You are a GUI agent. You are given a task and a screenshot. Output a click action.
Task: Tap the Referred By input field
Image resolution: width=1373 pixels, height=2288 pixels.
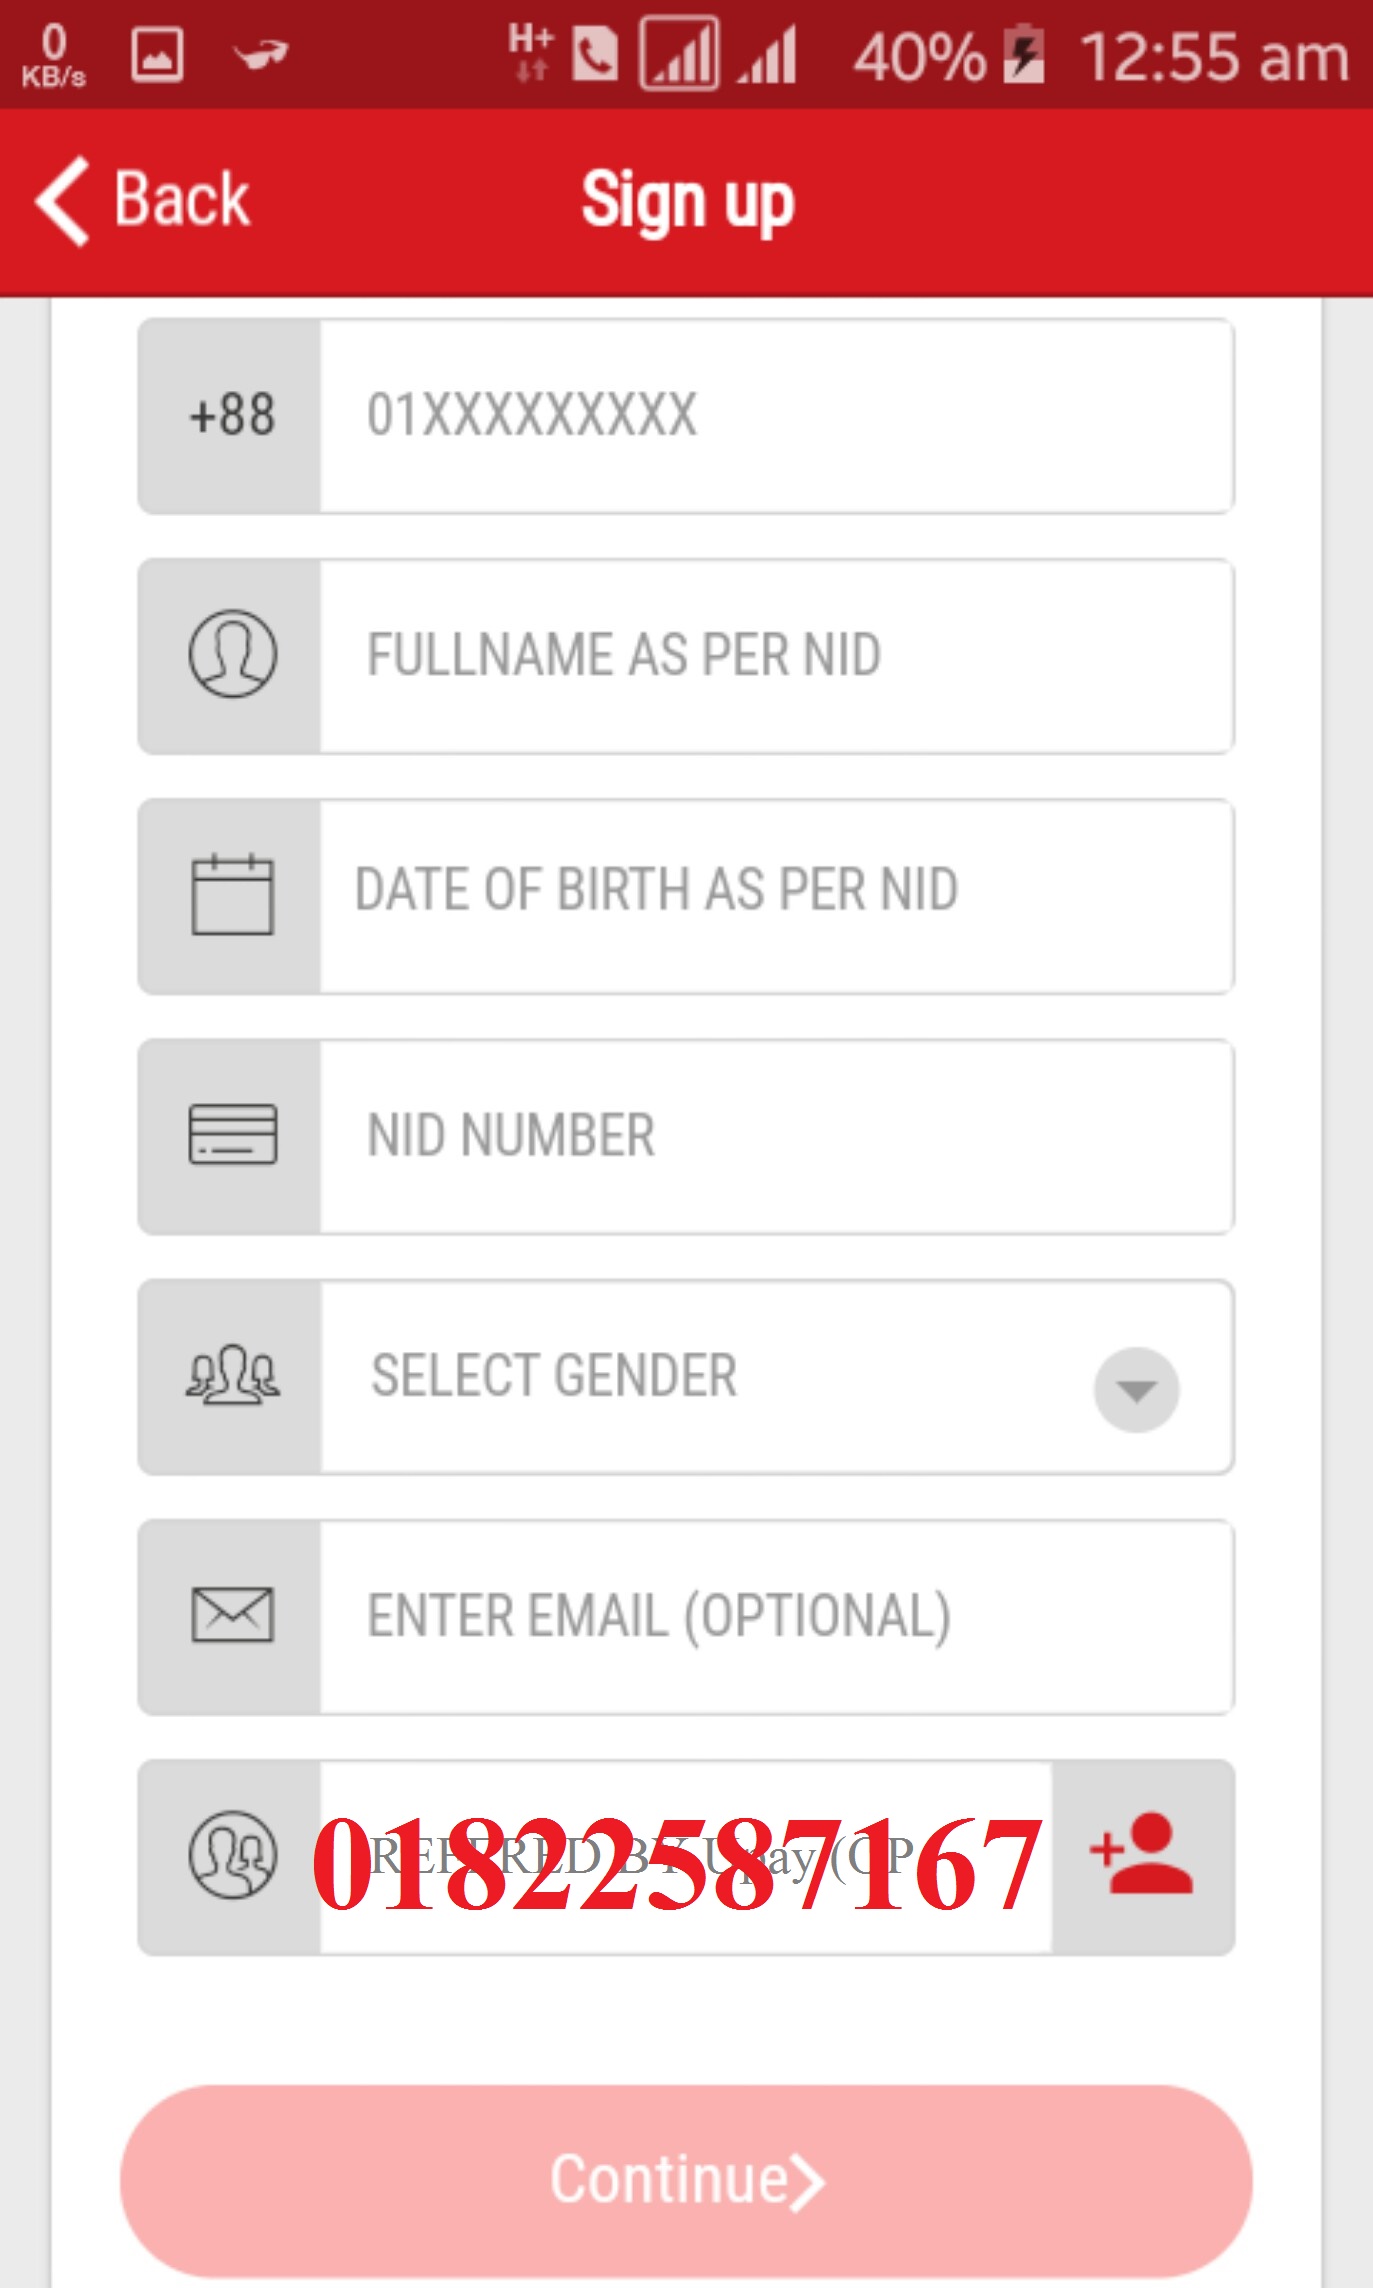coord(685,1857)
